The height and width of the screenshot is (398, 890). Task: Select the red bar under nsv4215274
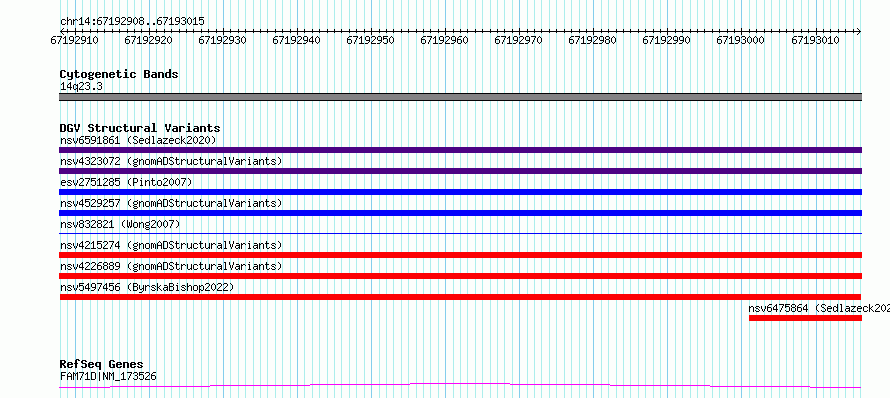(x=460, y=255)
